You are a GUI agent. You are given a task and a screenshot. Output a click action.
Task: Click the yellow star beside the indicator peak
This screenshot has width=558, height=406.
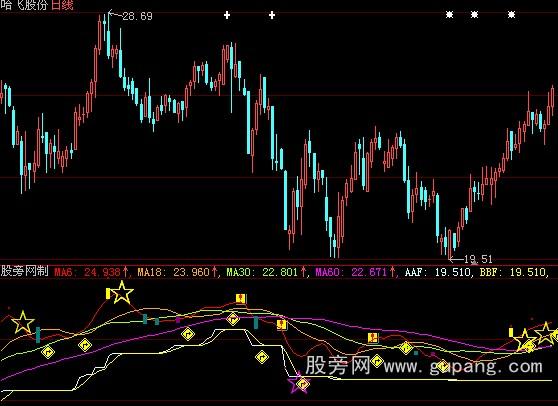122,292
